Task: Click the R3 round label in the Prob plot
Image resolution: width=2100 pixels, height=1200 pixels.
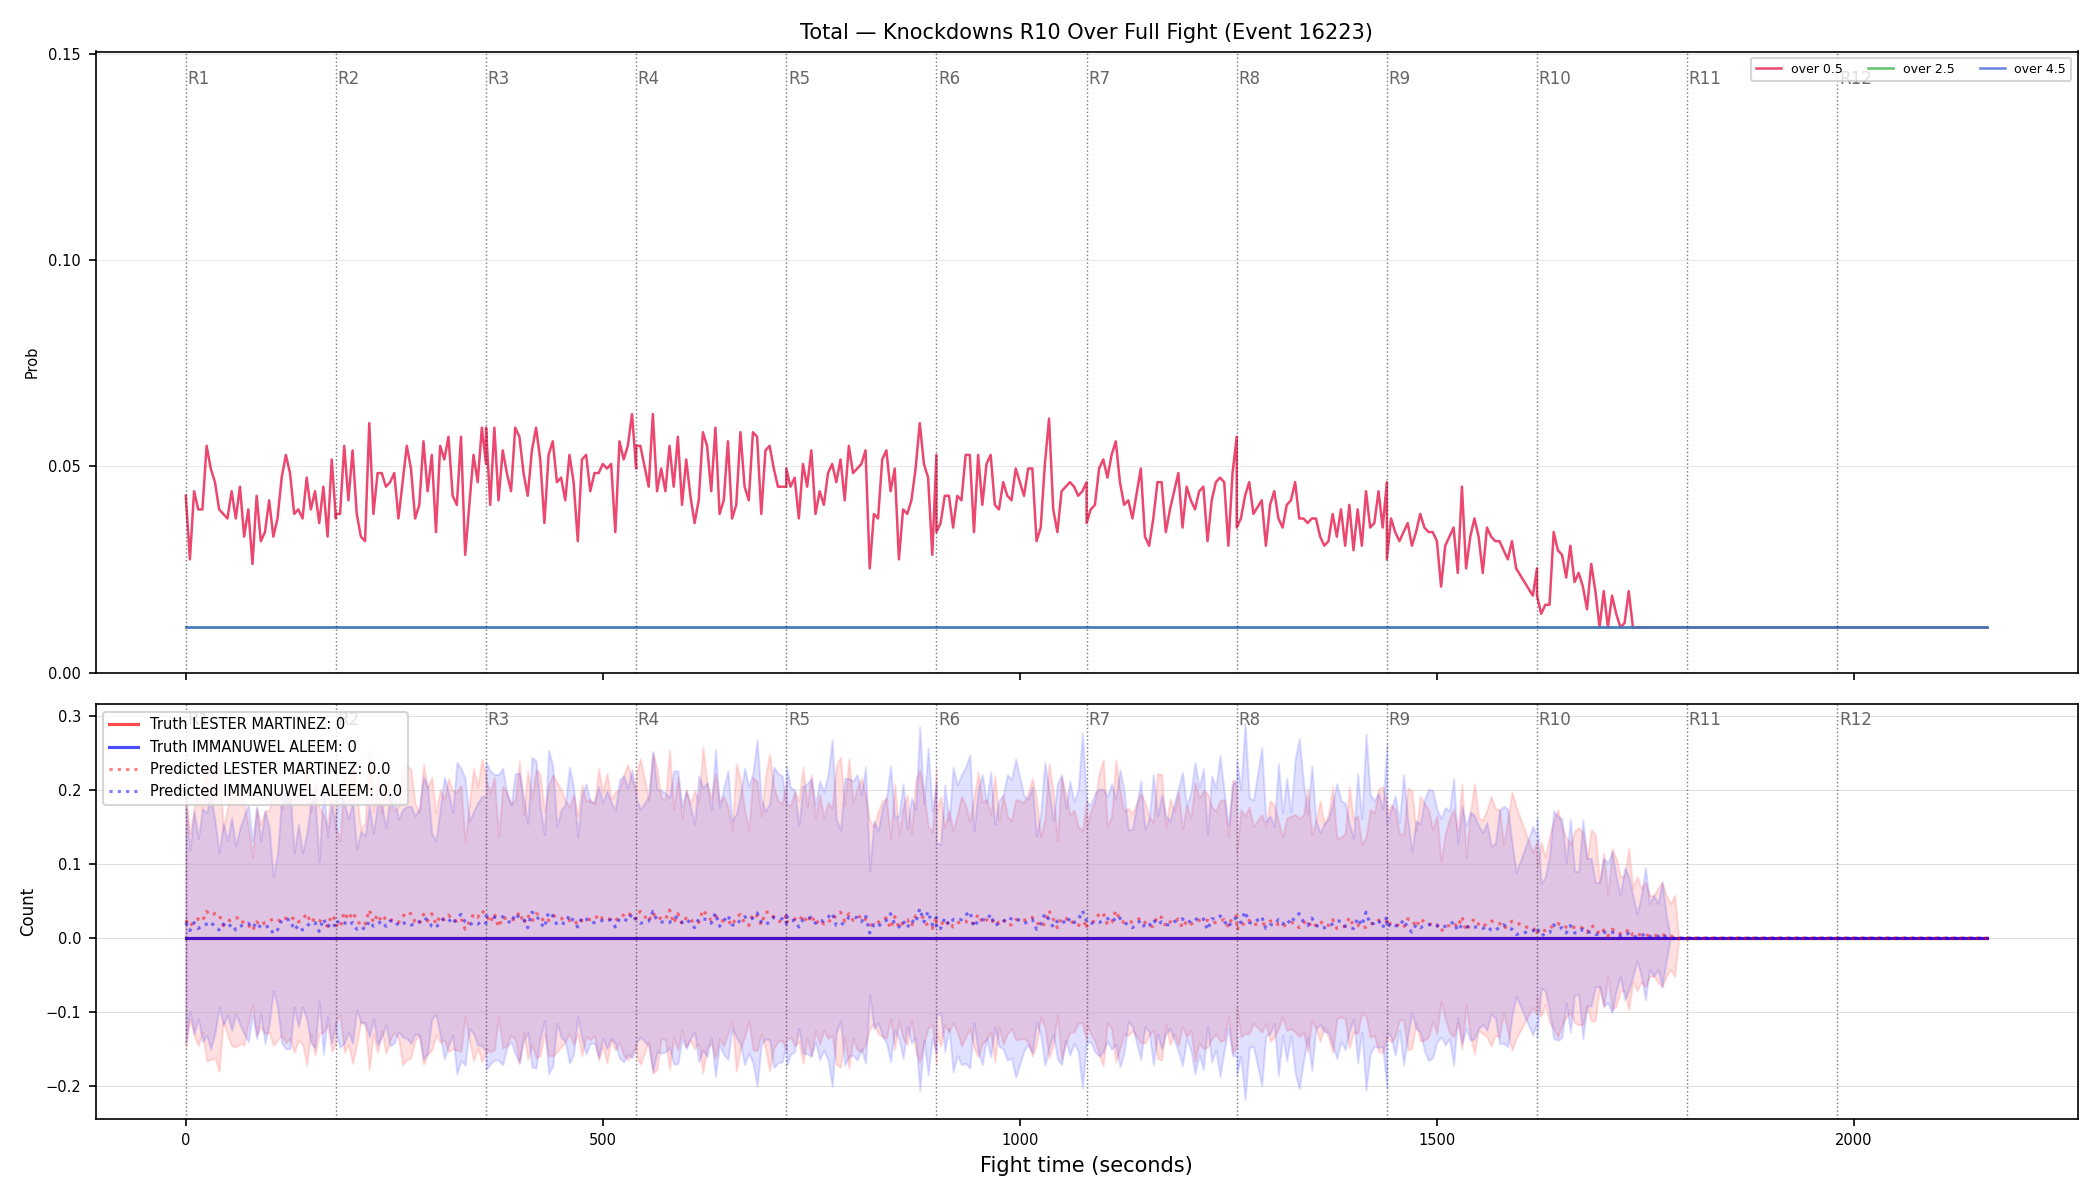Action: point(498,78)
